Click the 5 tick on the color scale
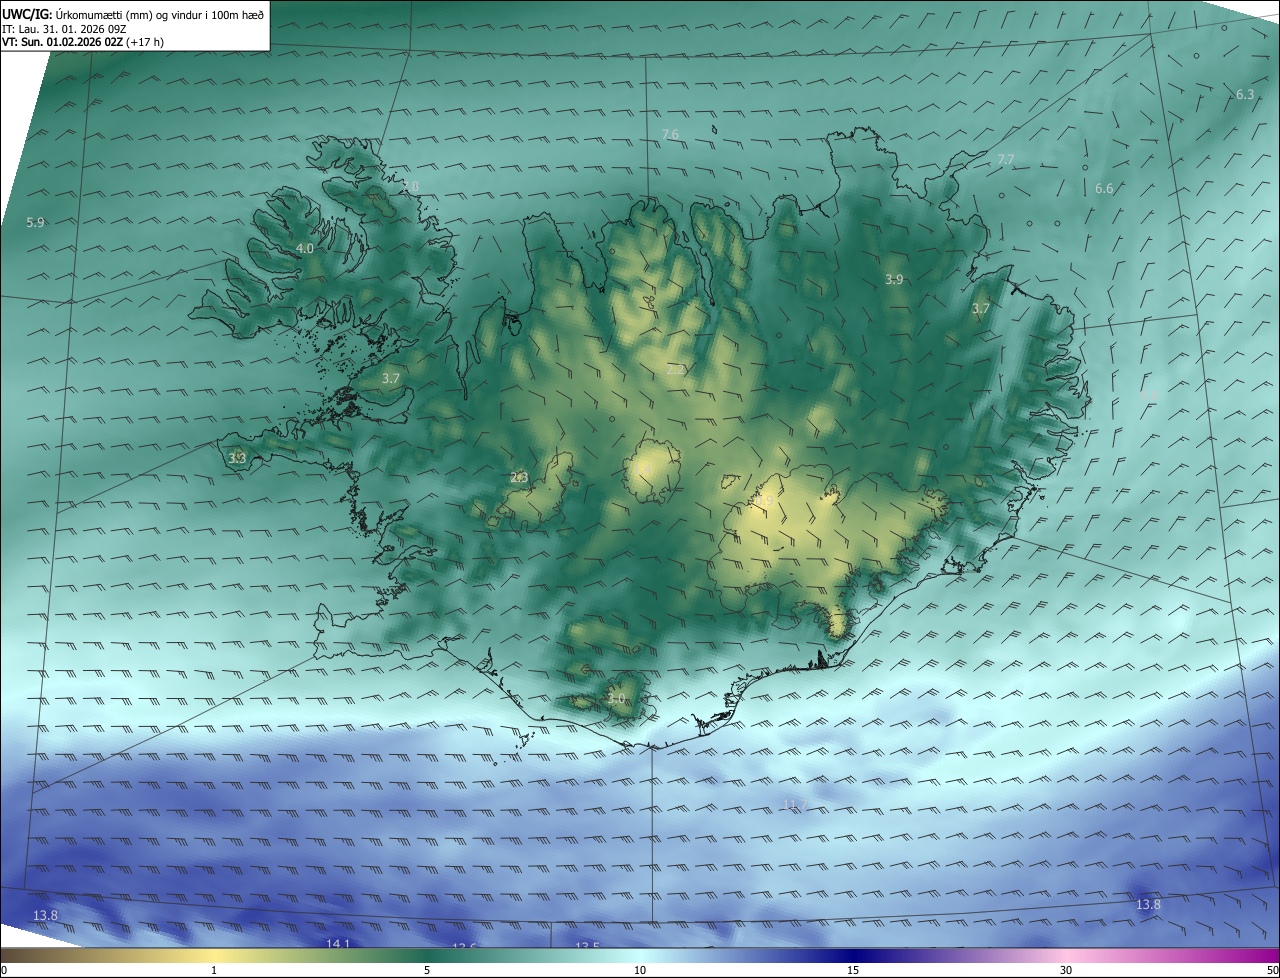Screen dimensions: 1280x978 click(x=427, y=970)
